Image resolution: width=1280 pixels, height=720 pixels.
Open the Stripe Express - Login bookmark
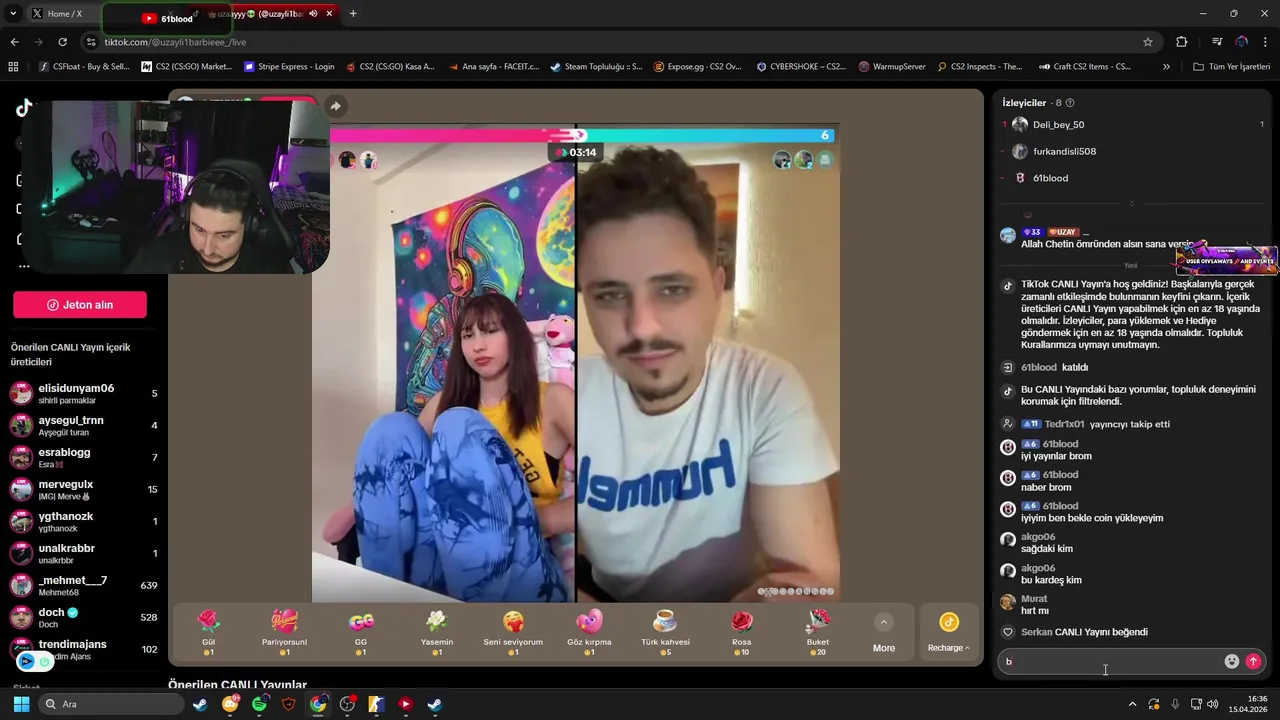pyautogui.click(x=290, y=67)
